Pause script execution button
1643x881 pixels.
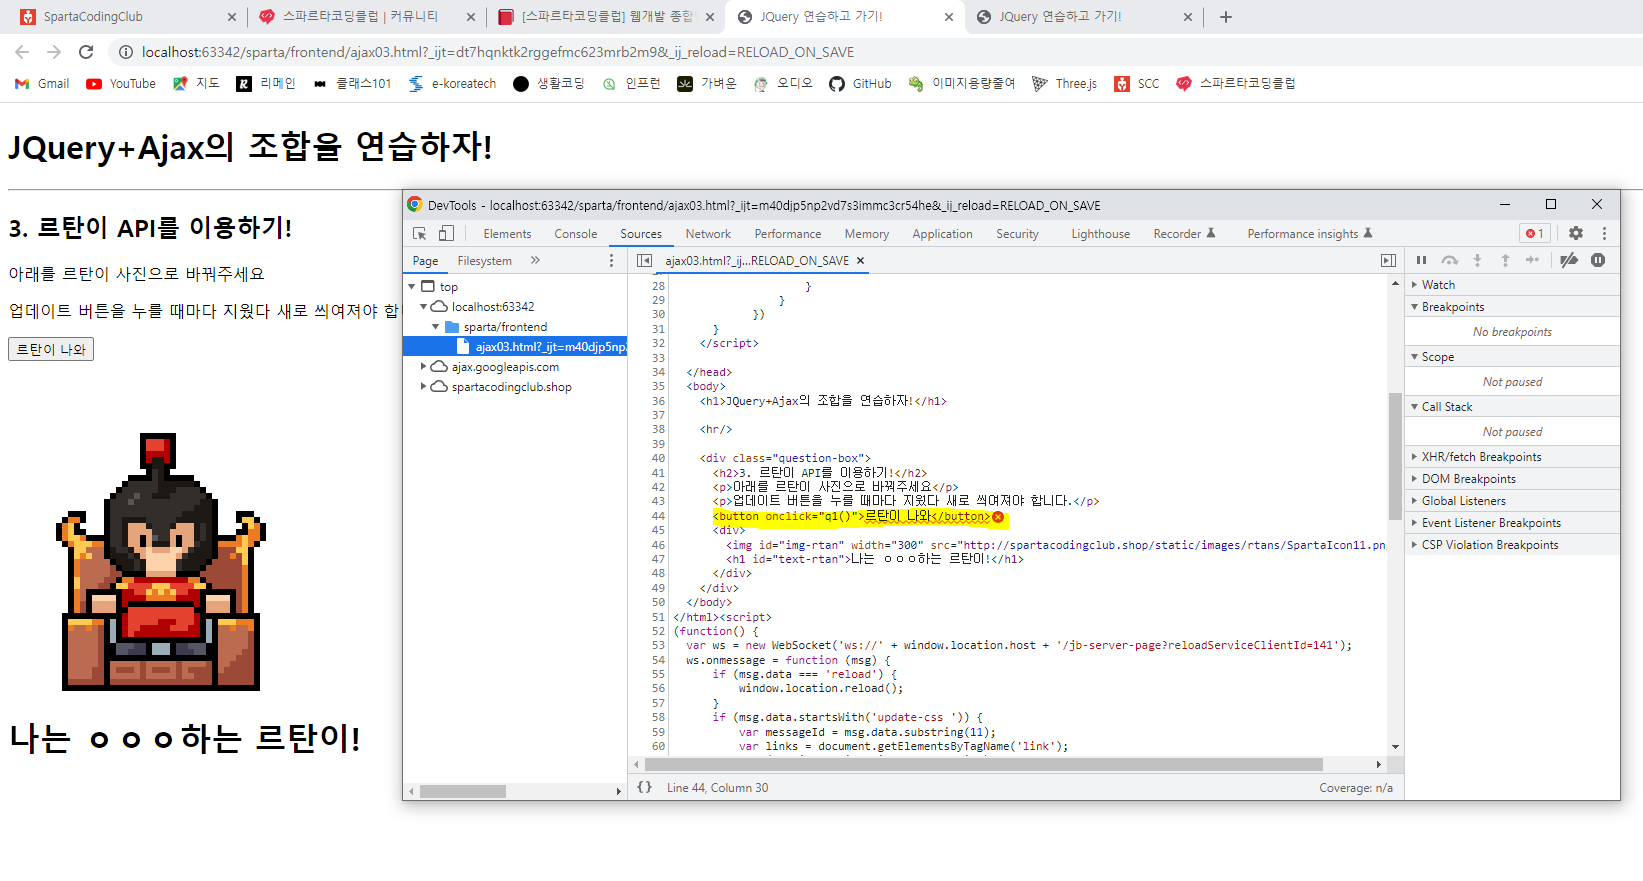tap(1421, 260)
